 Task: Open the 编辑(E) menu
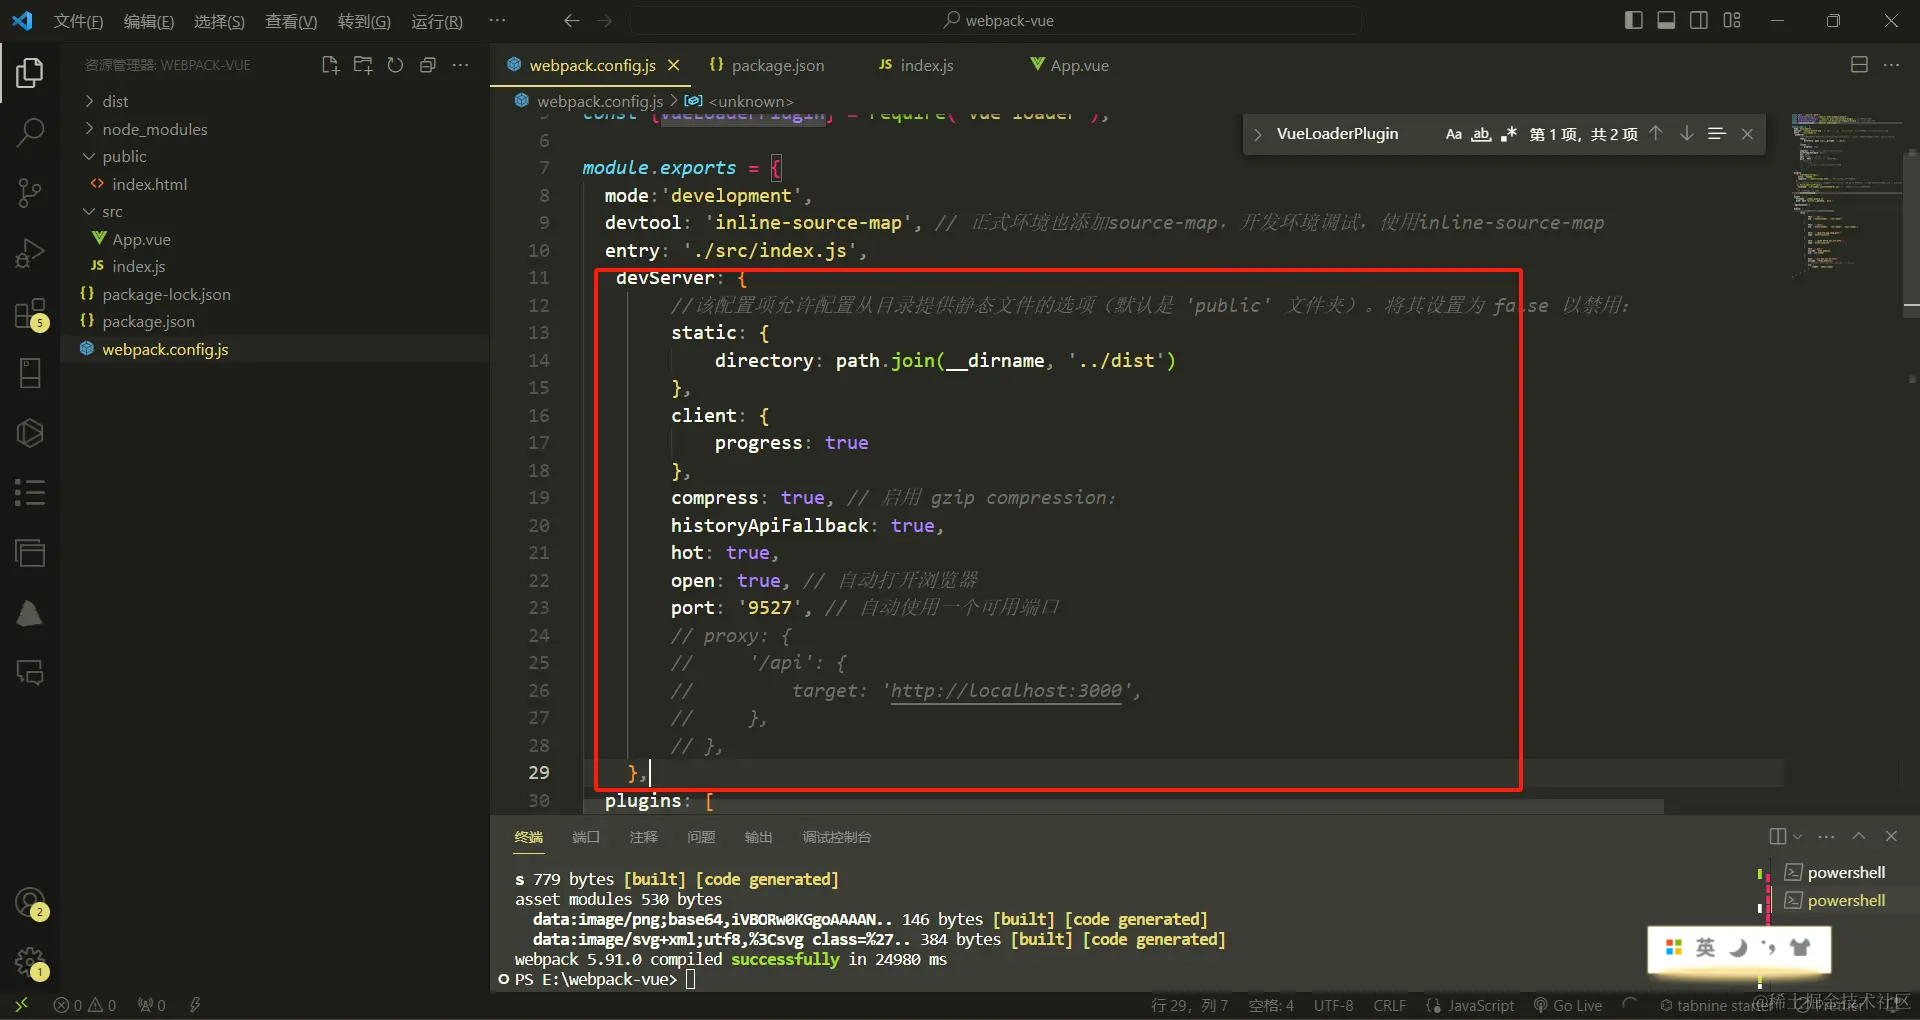(x=149, y=21)
